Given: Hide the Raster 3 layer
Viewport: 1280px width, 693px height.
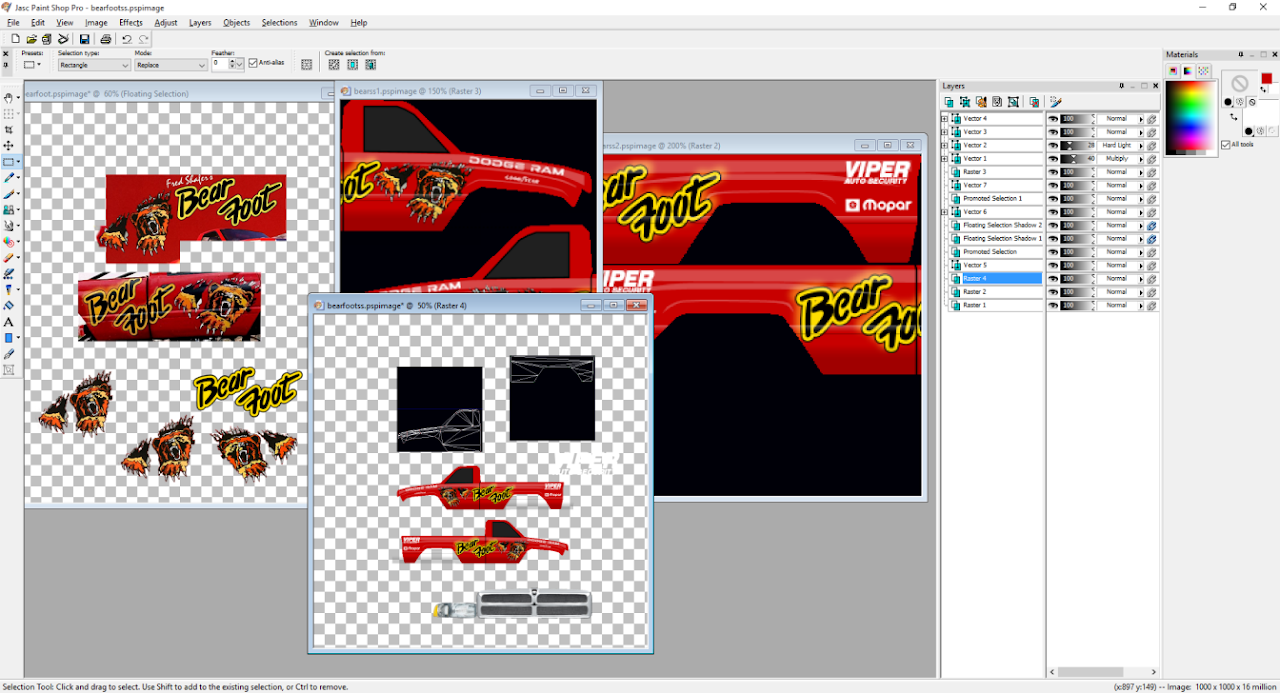Looking at the screenshot, I should [1053, 172].
